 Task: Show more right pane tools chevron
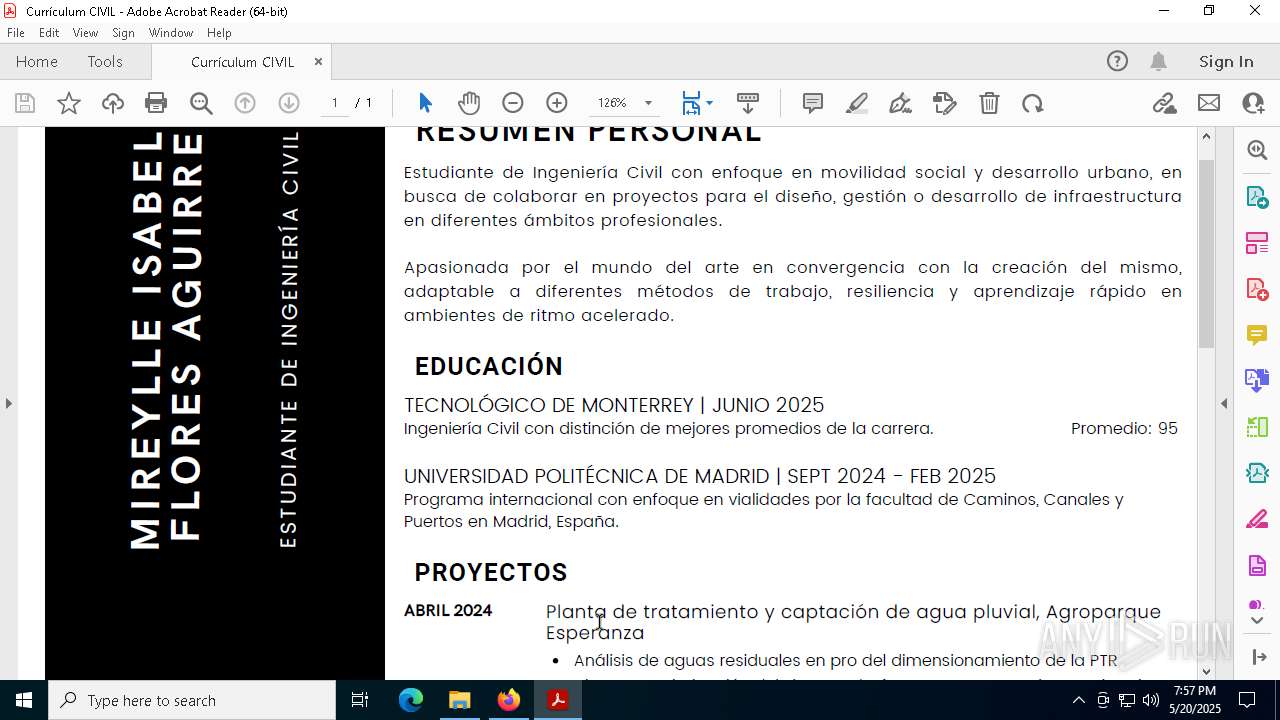click(1257, 620)
